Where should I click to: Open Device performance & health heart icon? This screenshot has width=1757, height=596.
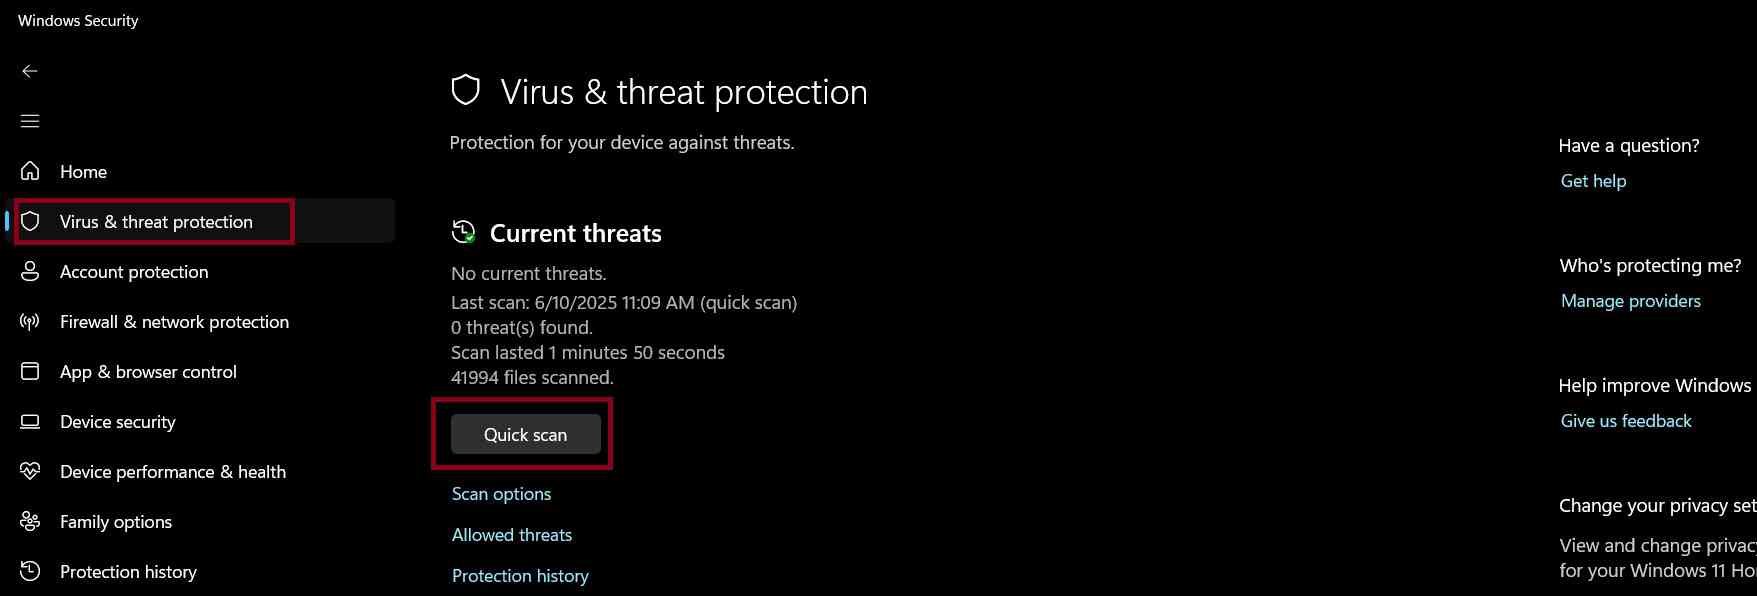[x=30, y=471]
